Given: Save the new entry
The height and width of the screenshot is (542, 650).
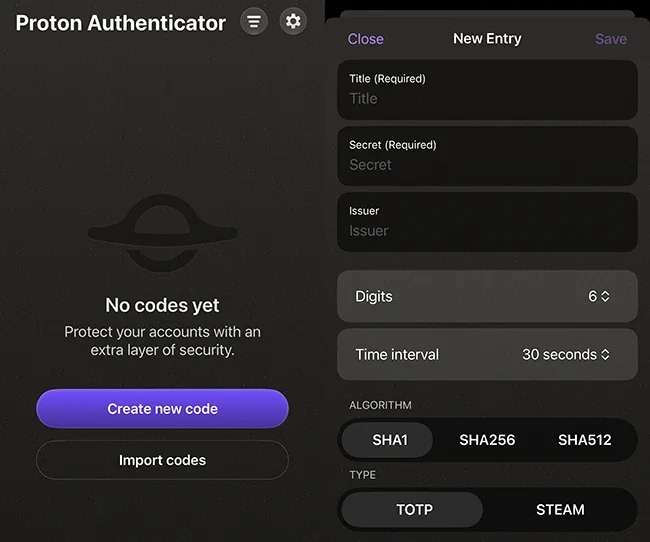Looking at the screenshot, I should (x=610, y=39).
